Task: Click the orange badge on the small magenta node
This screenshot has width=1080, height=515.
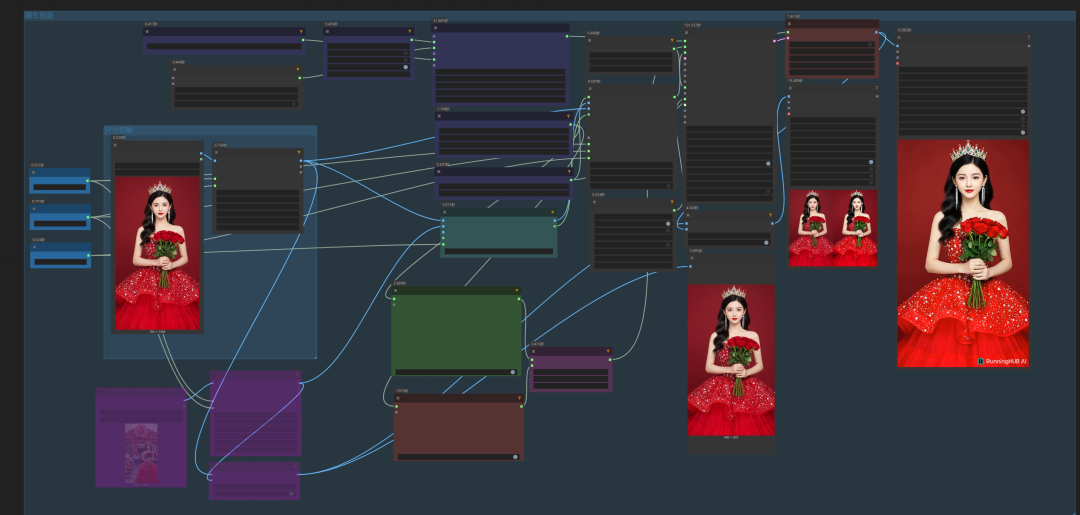Action: [608, 351]
